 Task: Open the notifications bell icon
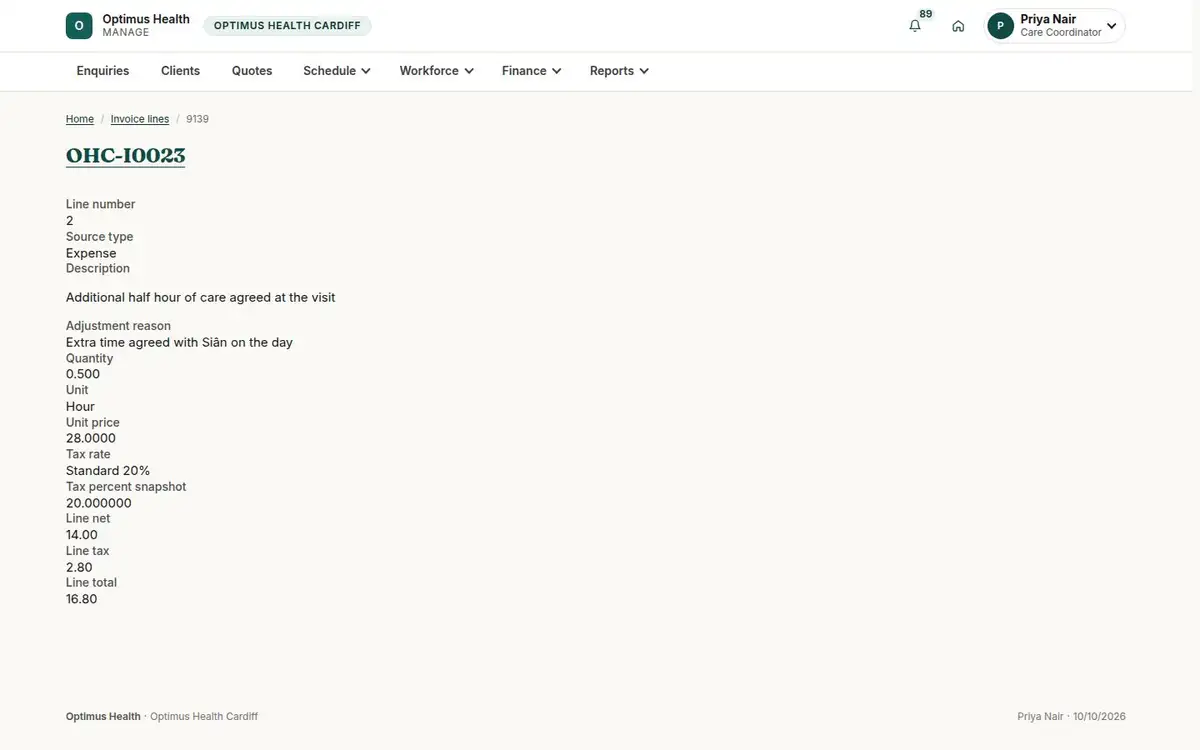coord(914,26)
